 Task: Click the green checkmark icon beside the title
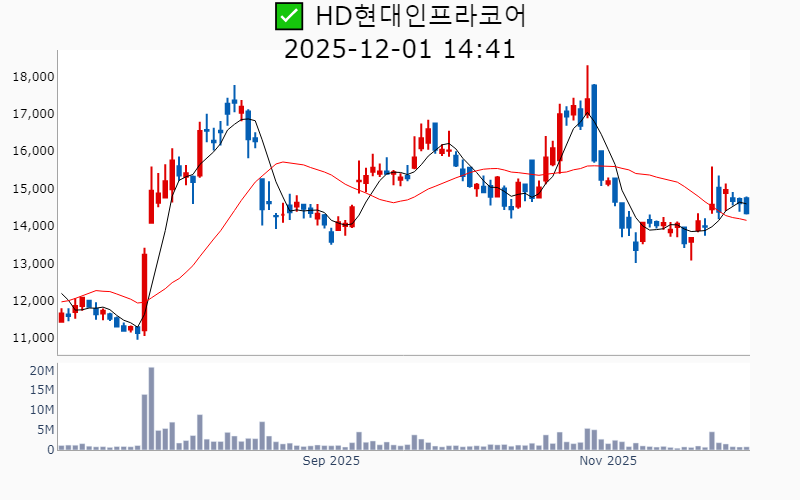(x=288, y=16)
